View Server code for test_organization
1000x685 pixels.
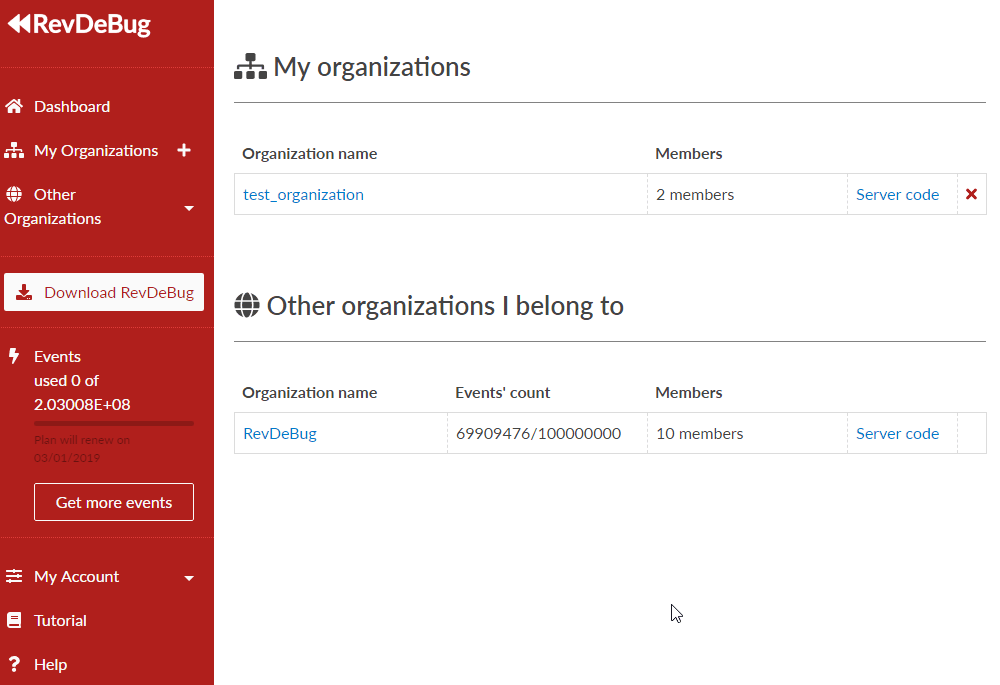(x=897, y=195)
